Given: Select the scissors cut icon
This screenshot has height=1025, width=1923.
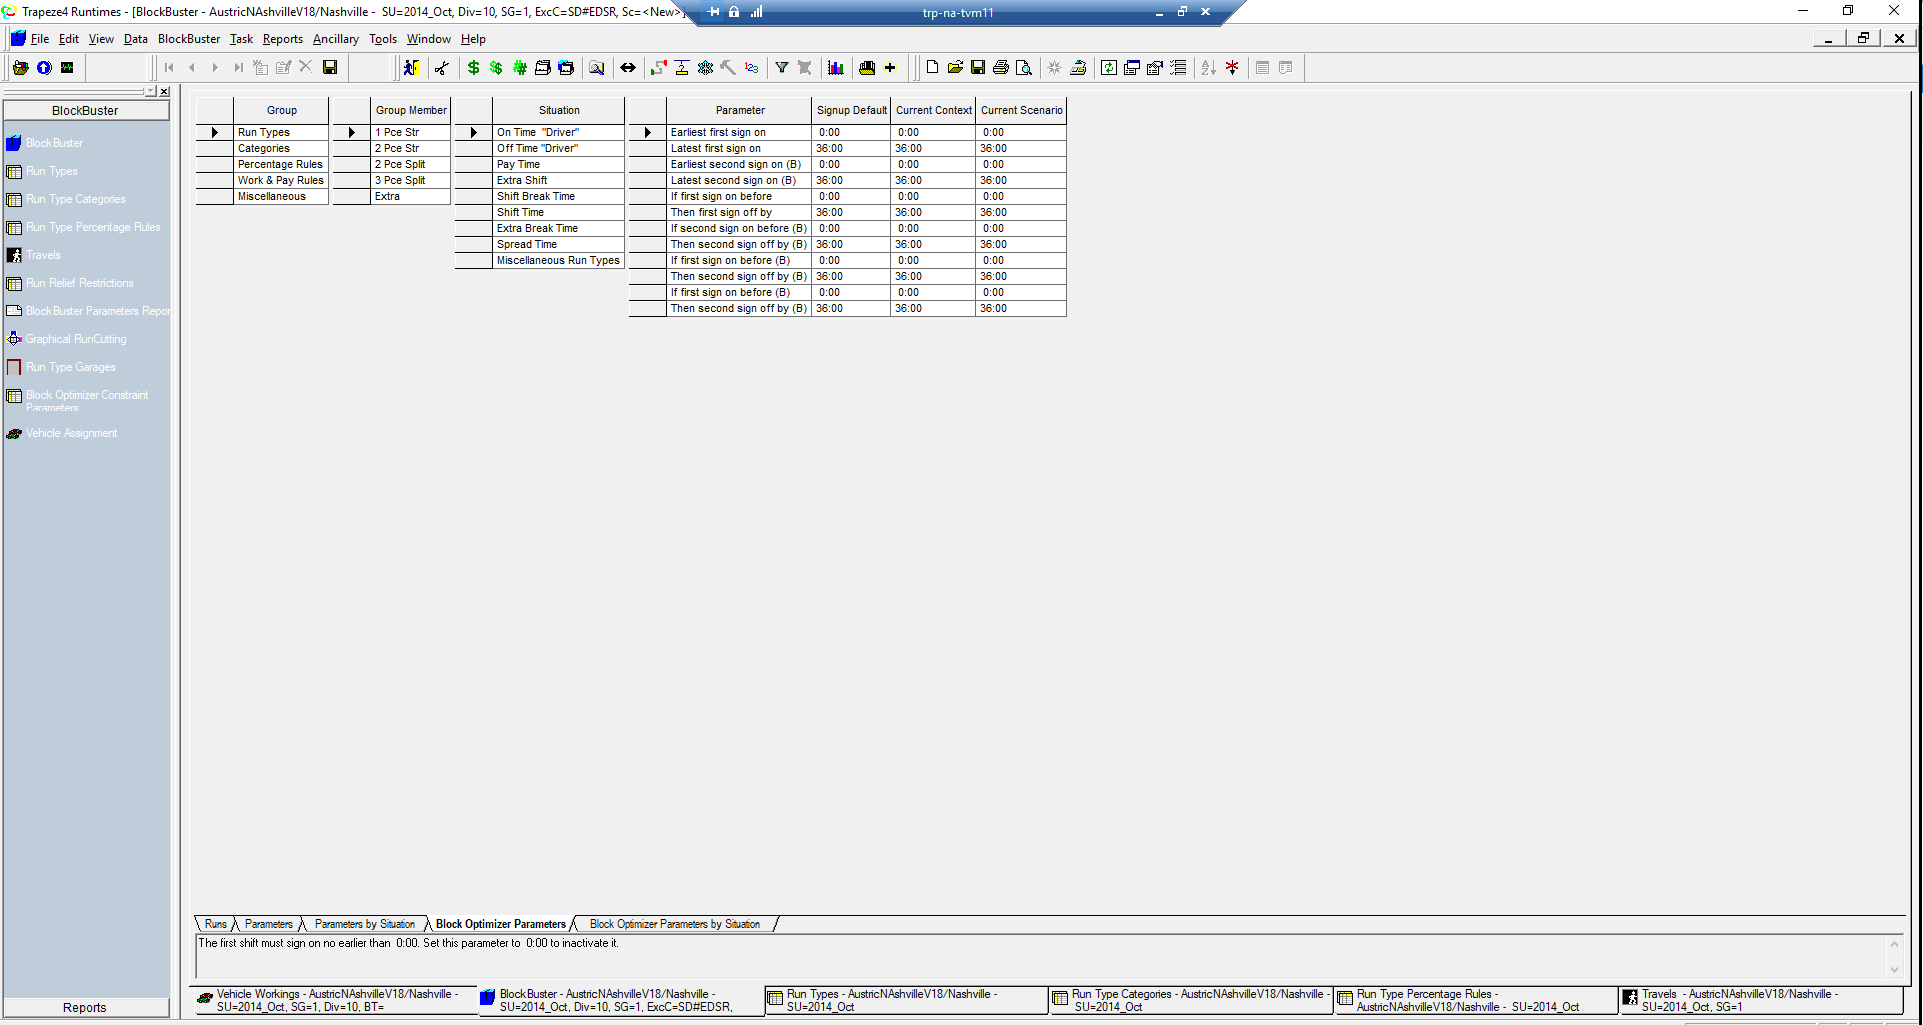Looking at the screenshot, I should pyautogui.click(x=442, y=67).
